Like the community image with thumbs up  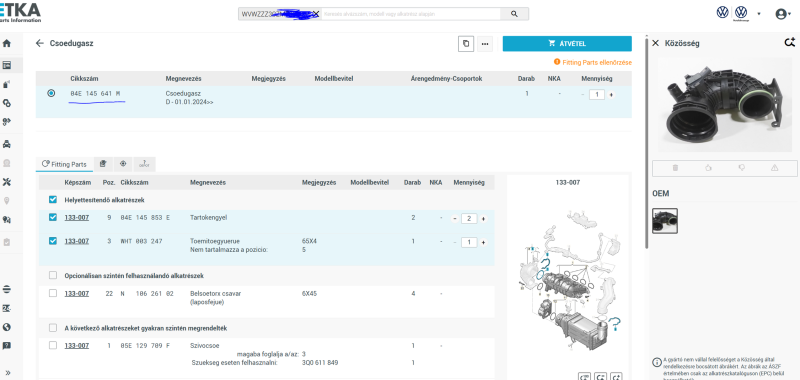click(x=708, y=168)
